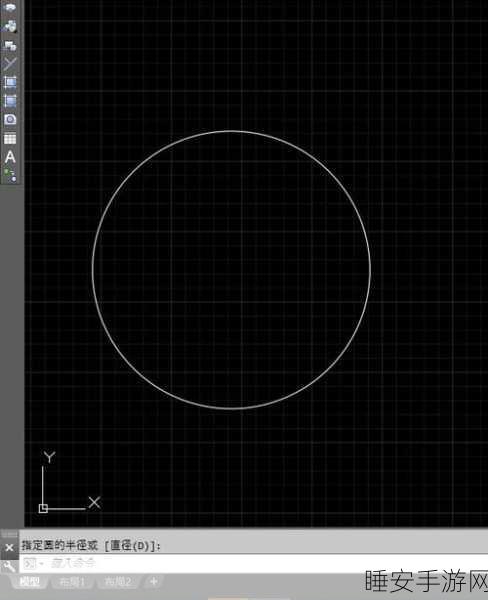Click the UCS origin square icon

tap(43, 508)
